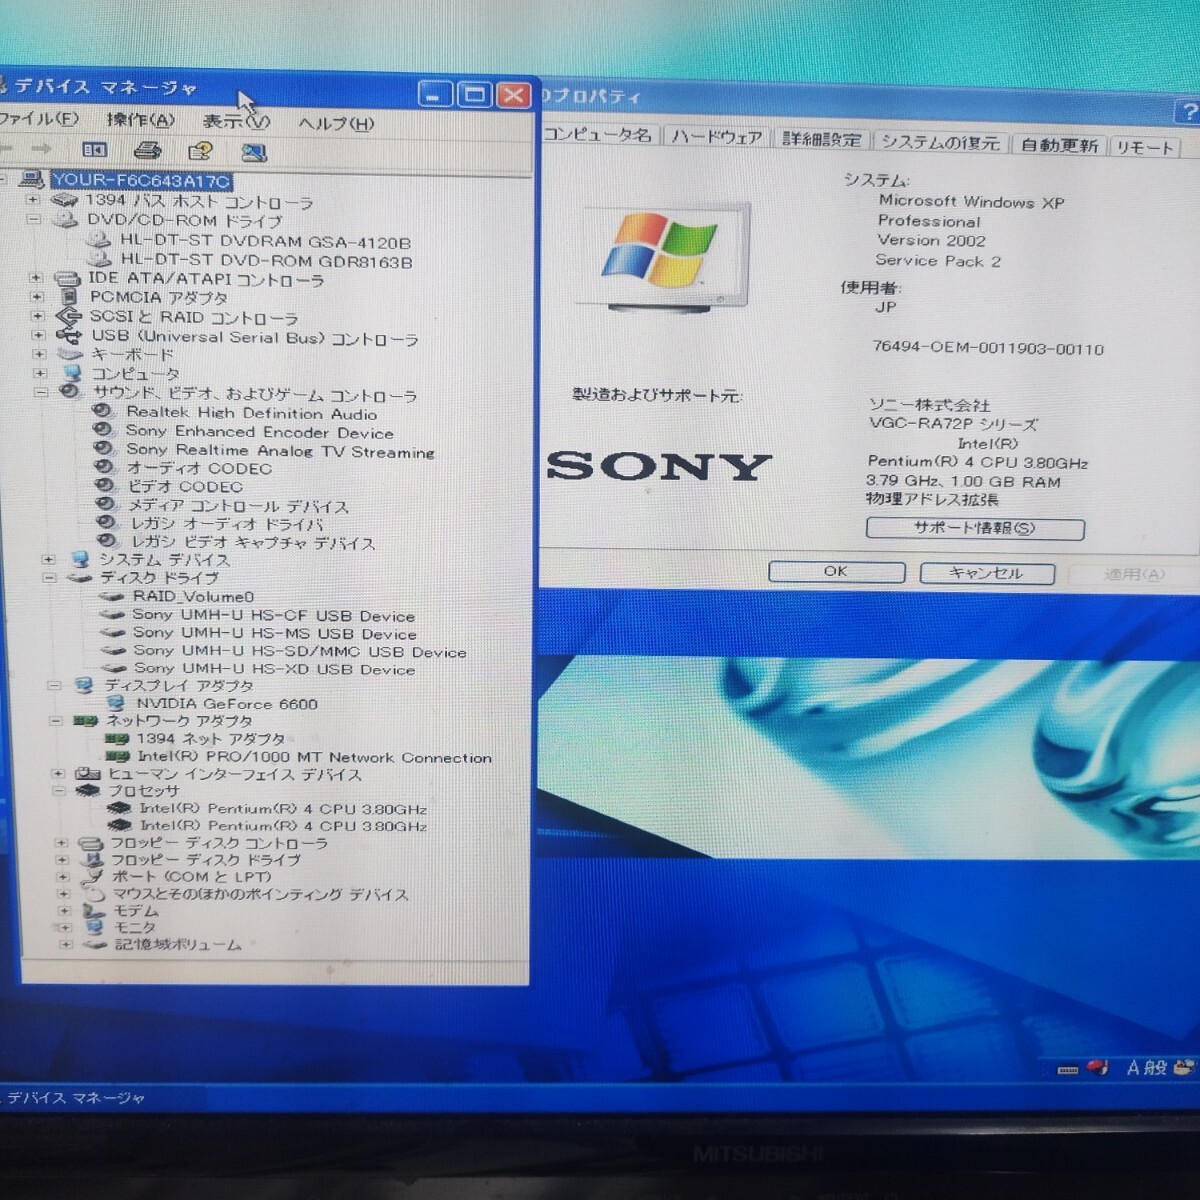Click the help question mark in Properties title bar
Screen dimensions: 1200x1200
click(x=1188, y=112)
